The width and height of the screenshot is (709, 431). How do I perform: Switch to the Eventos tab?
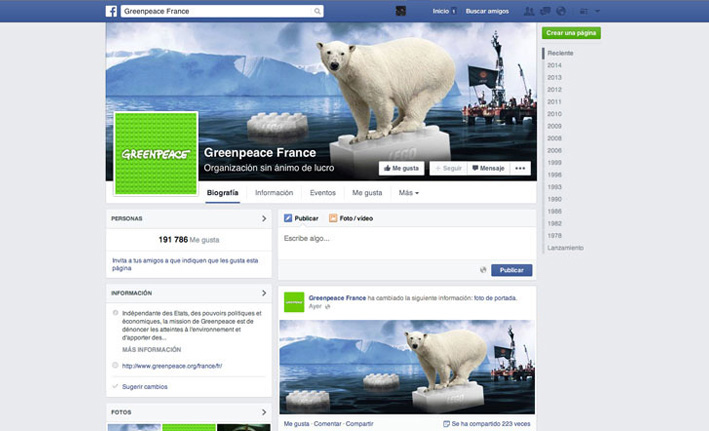[322, 193]
